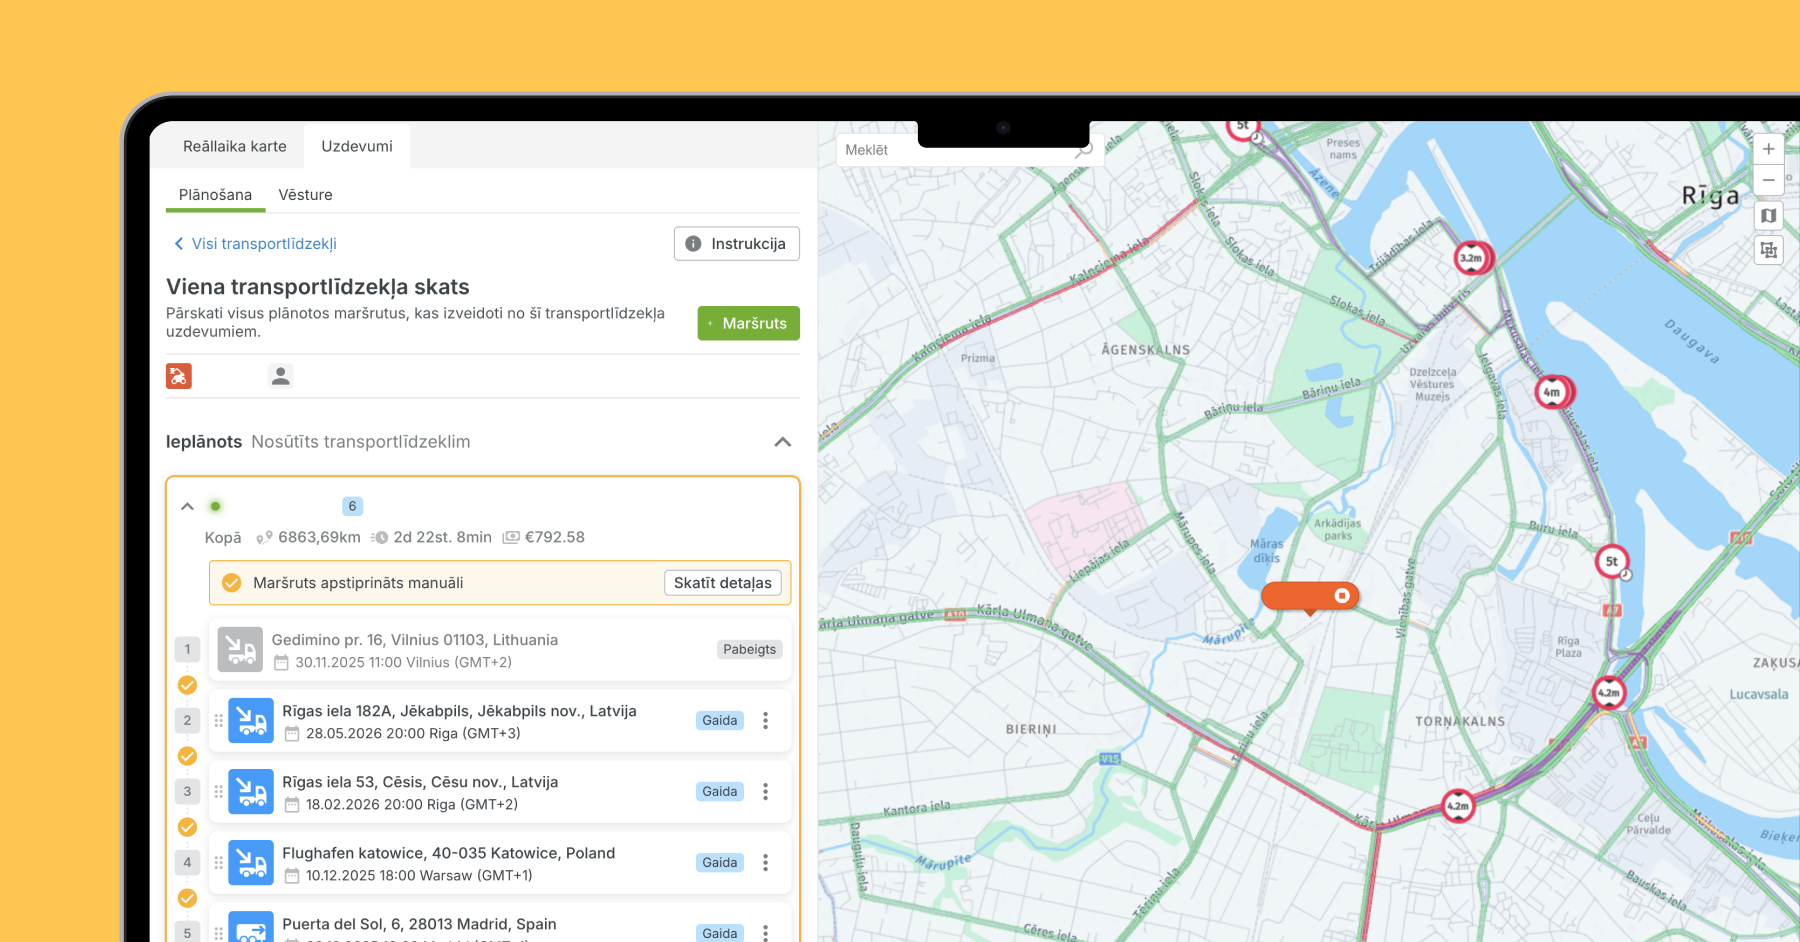Screen dimensions: 1800x942
Task: Click the green status dot on route card
Action: pyautogui.click(x=215, y=507)
